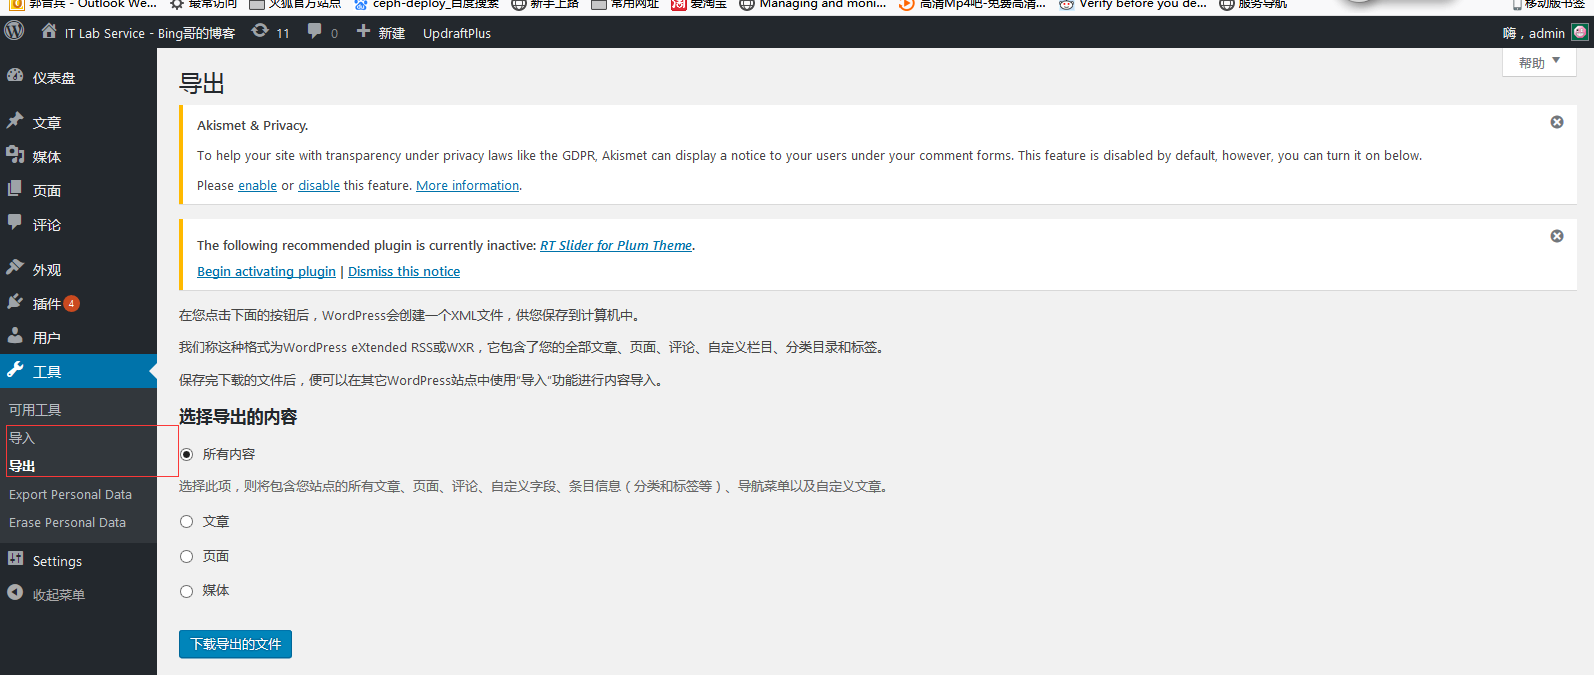Open the More information link
Viewport: 1594px width, 675px height.
tap(468, 185)
